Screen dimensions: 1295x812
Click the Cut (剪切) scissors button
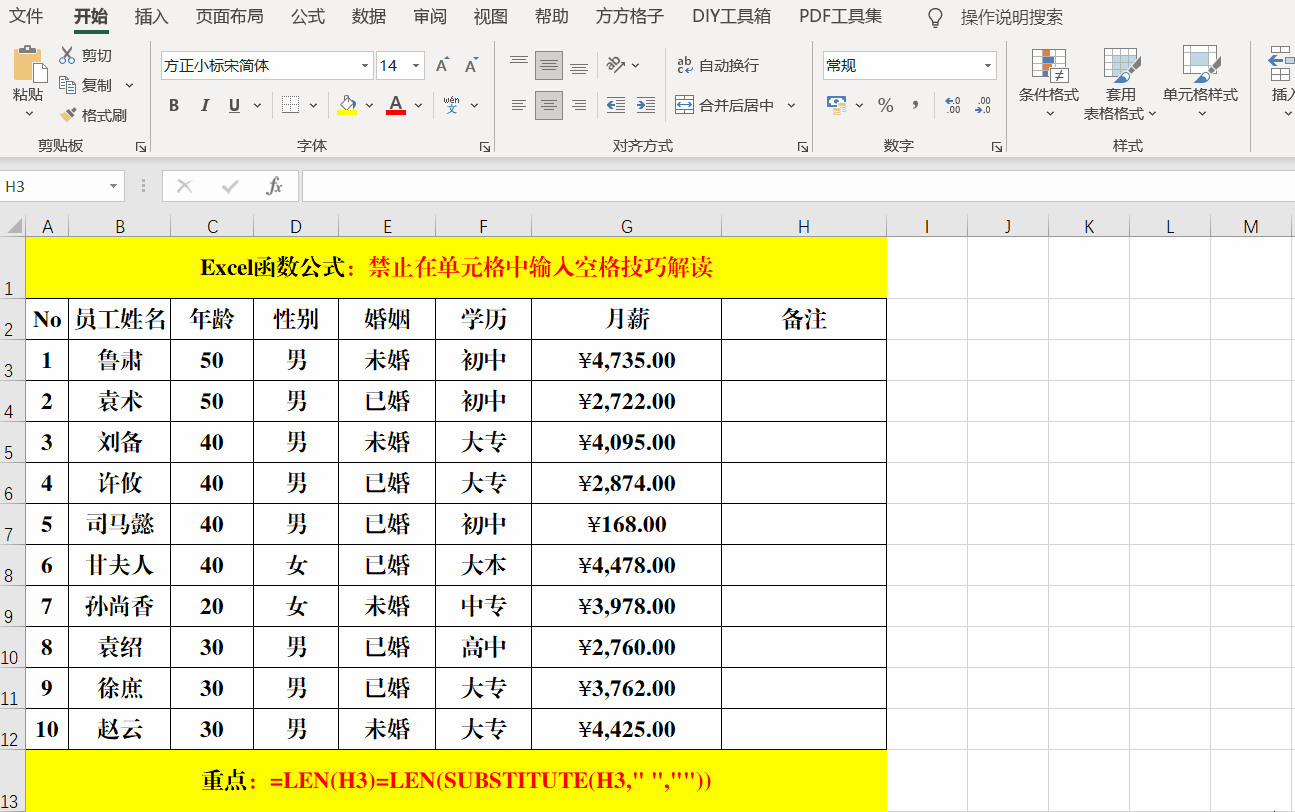(x=86, y=56)
